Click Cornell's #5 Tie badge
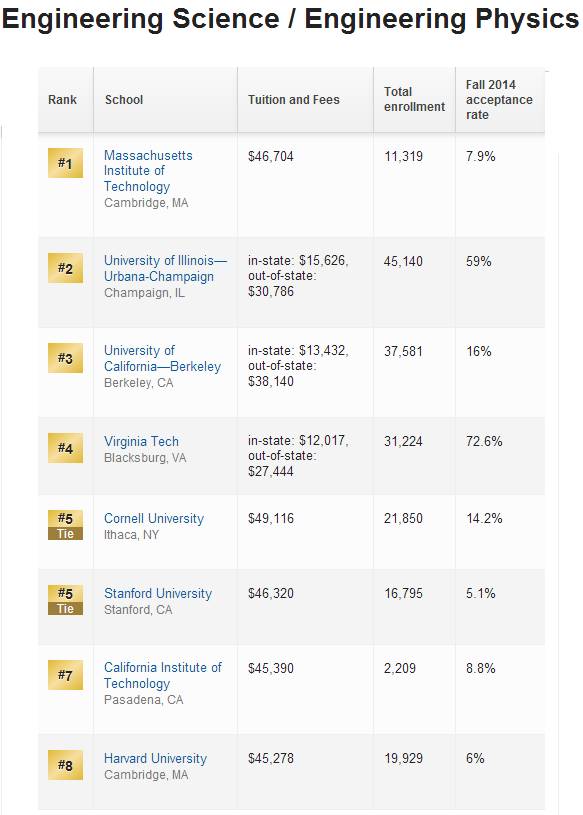 tap(65, 525)
